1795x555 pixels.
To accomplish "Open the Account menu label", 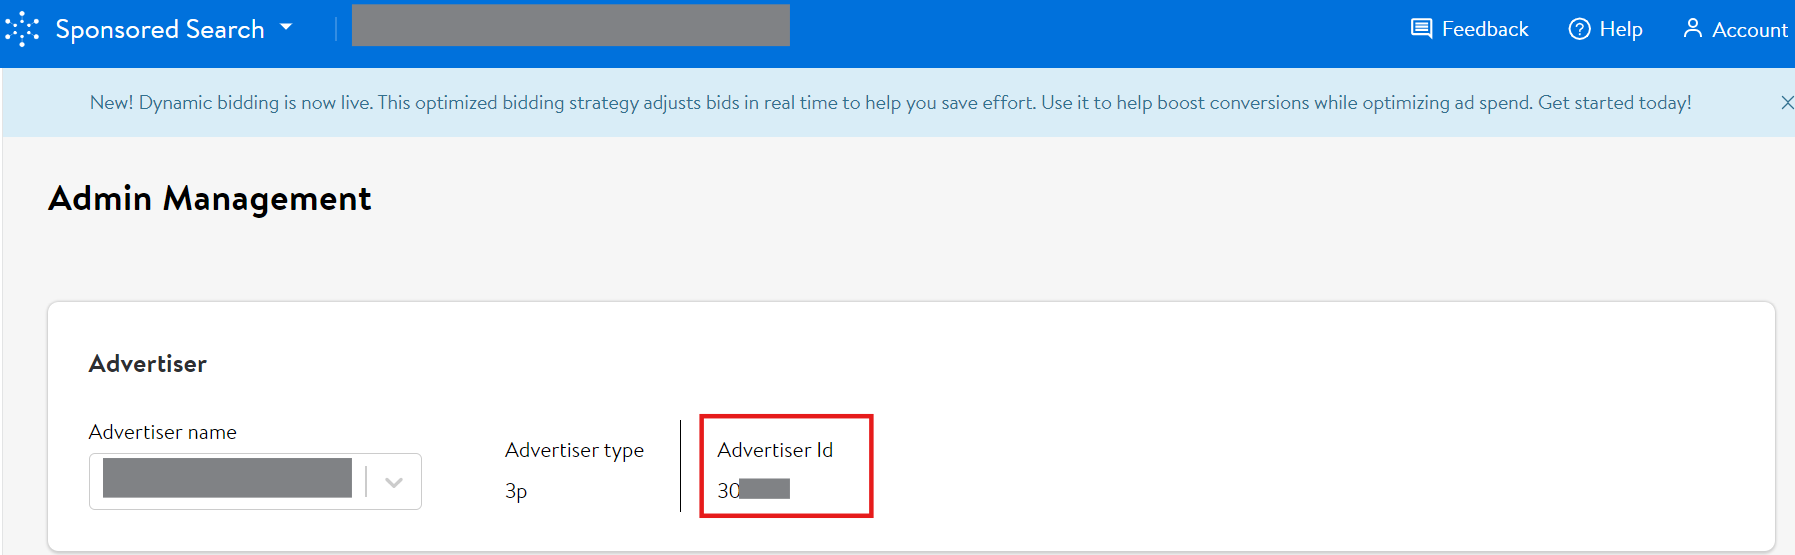I will tap(1749, 30).
